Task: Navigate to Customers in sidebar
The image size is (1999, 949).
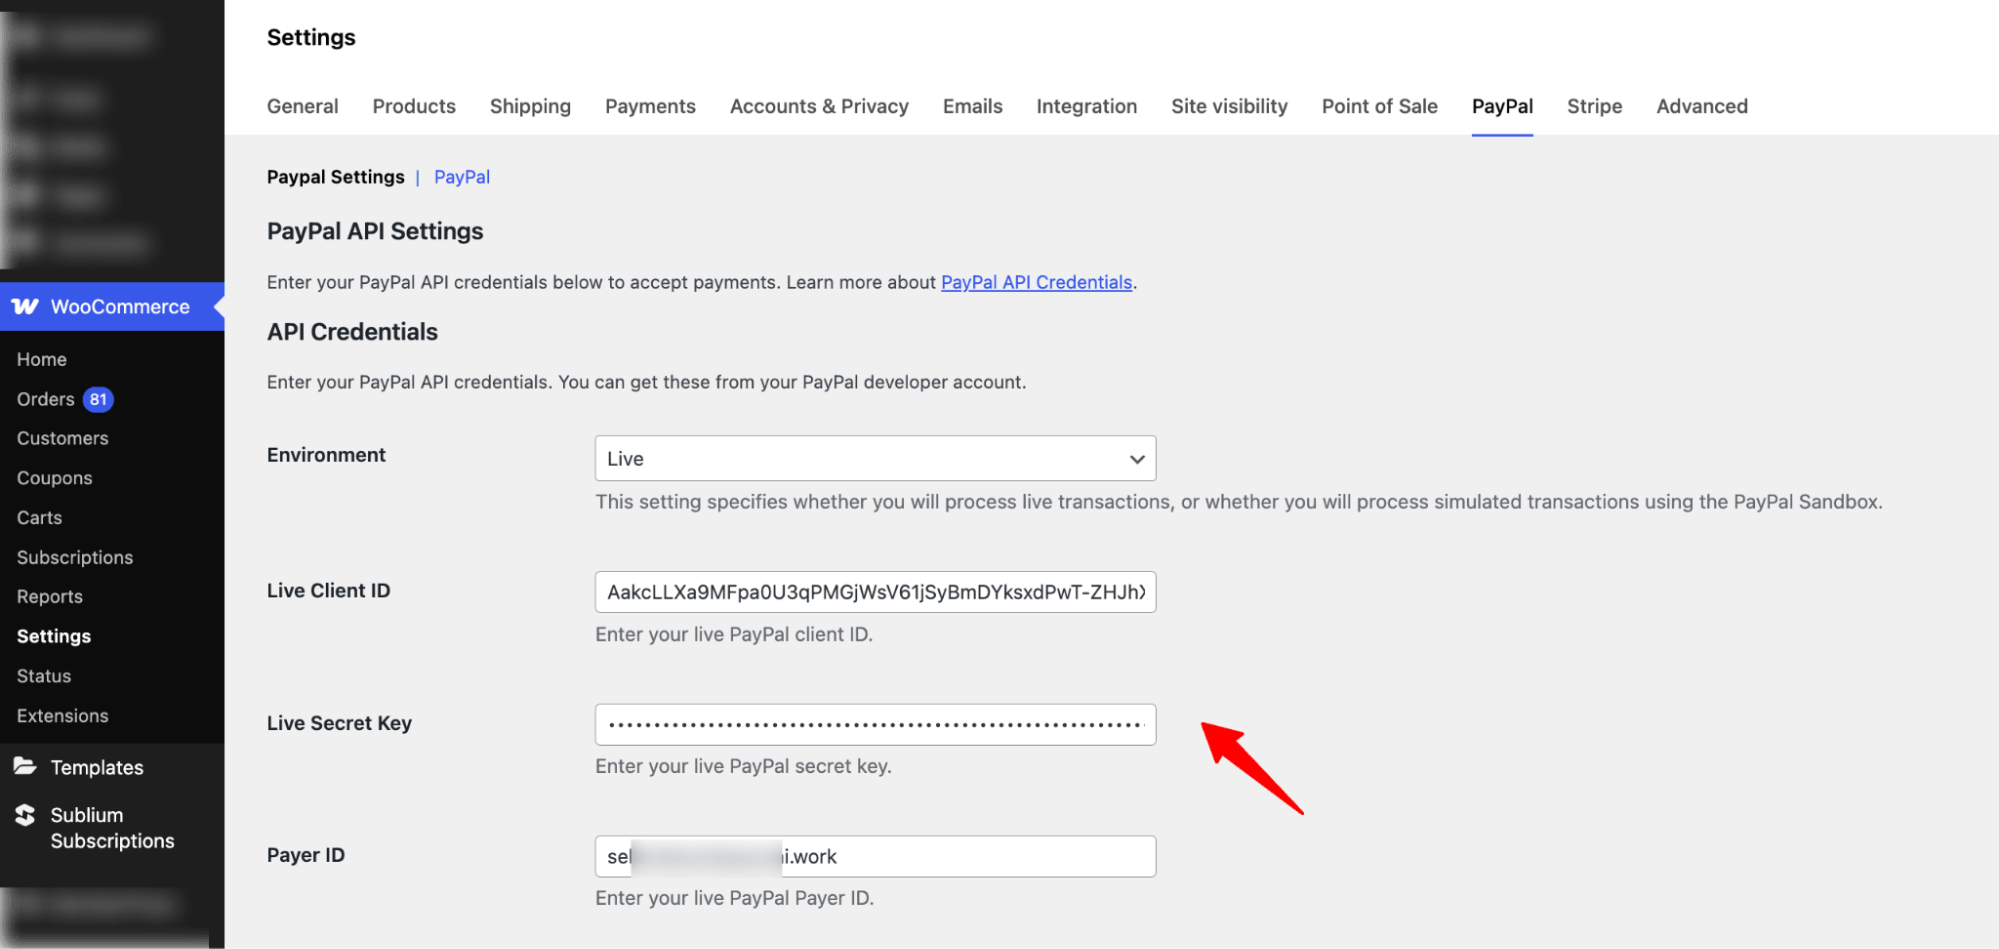Action: [x=62, y=438]
